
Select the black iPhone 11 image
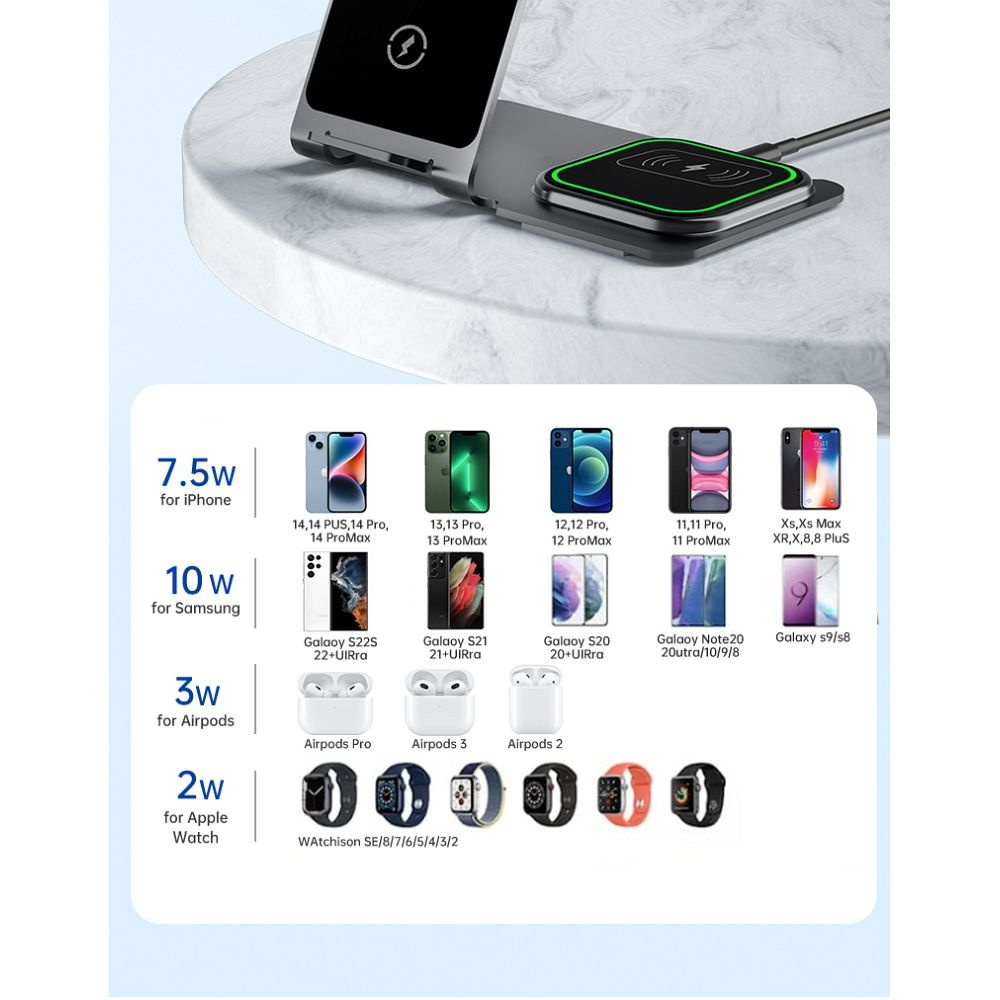[x=700, y=470]
